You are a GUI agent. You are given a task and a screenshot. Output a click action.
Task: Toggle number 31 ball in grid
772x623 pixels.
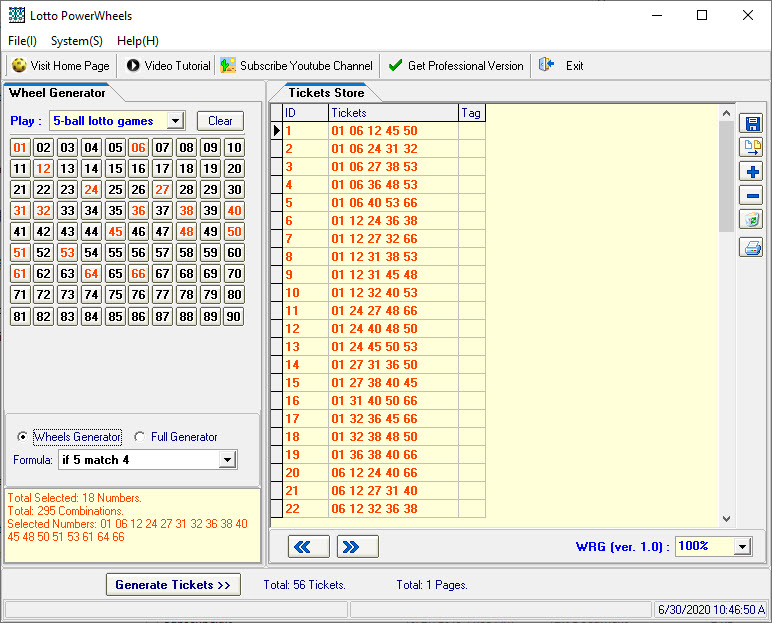(x=20, y=211)
